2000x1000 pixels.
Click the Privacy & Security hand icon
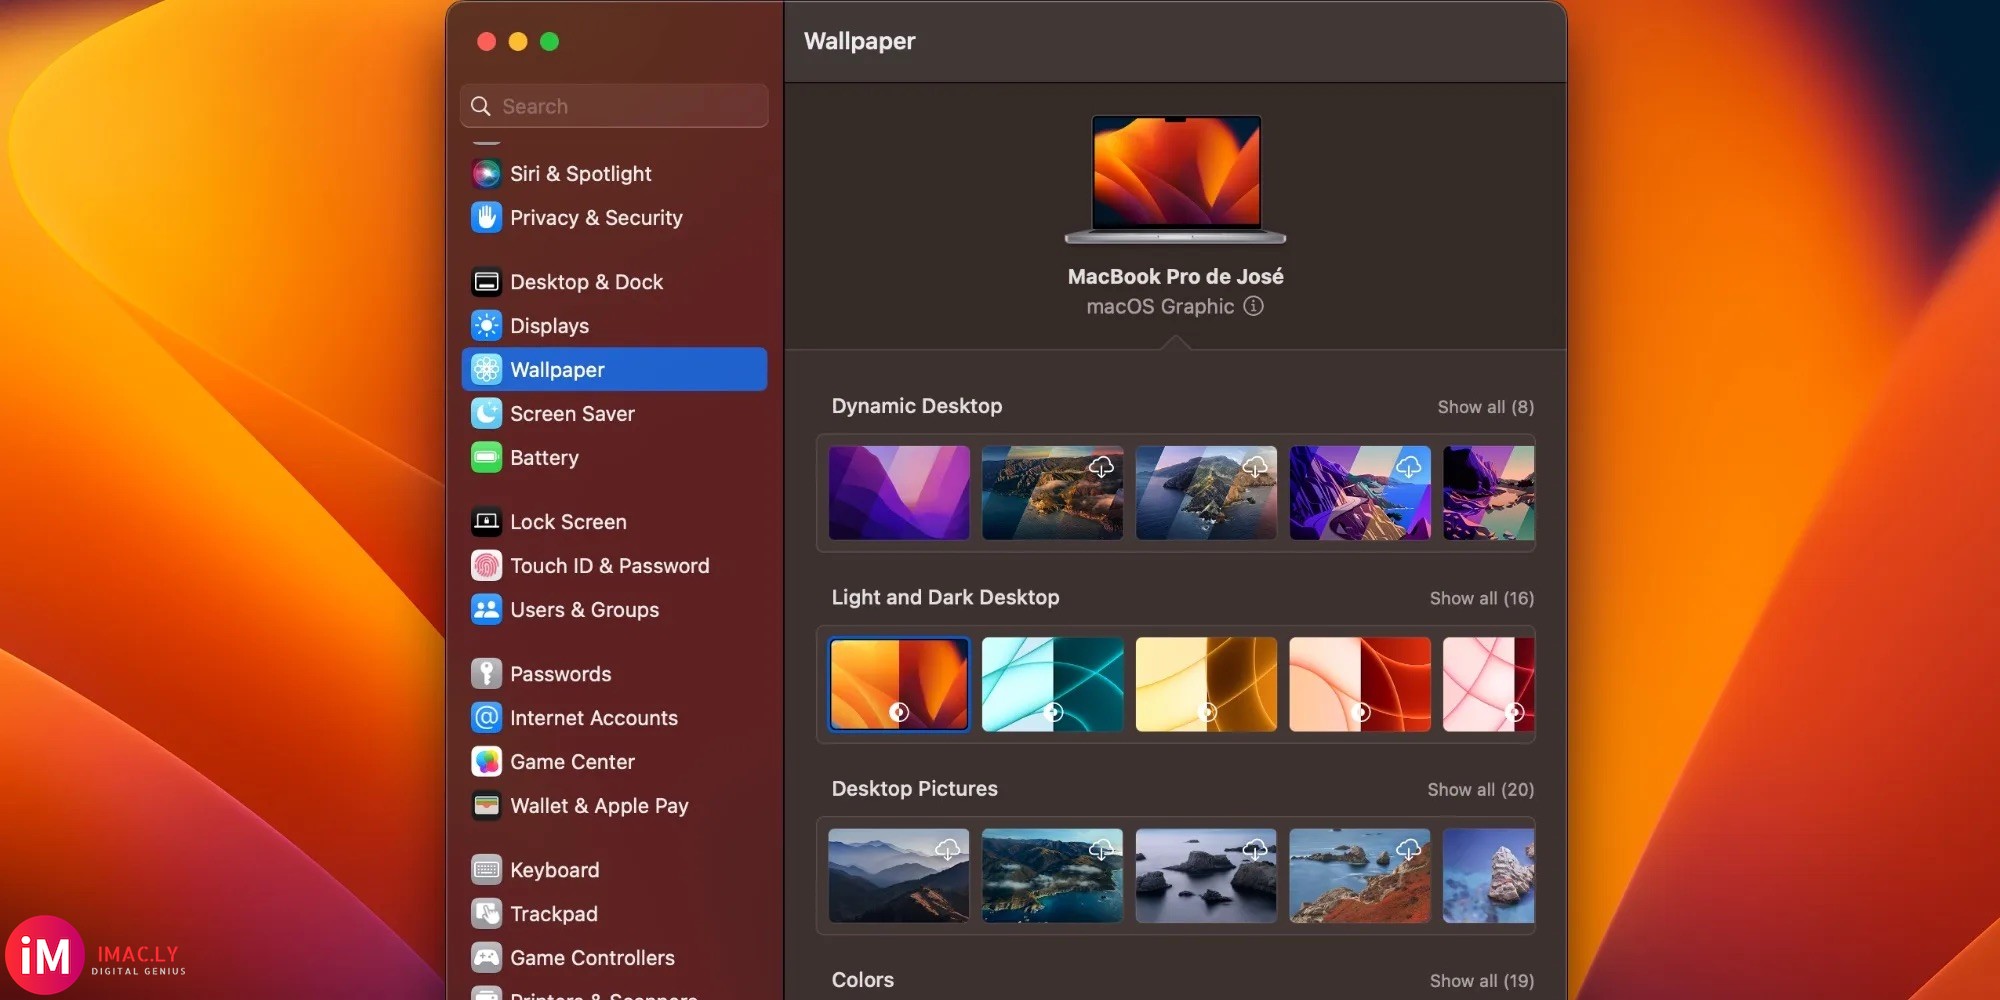point(486,218)
